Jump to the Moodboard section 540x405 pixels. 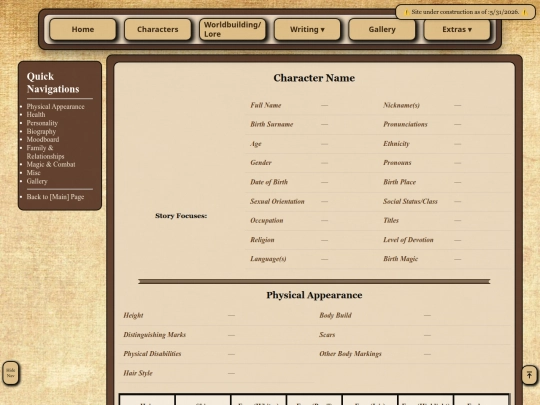(x=43, y=139)
